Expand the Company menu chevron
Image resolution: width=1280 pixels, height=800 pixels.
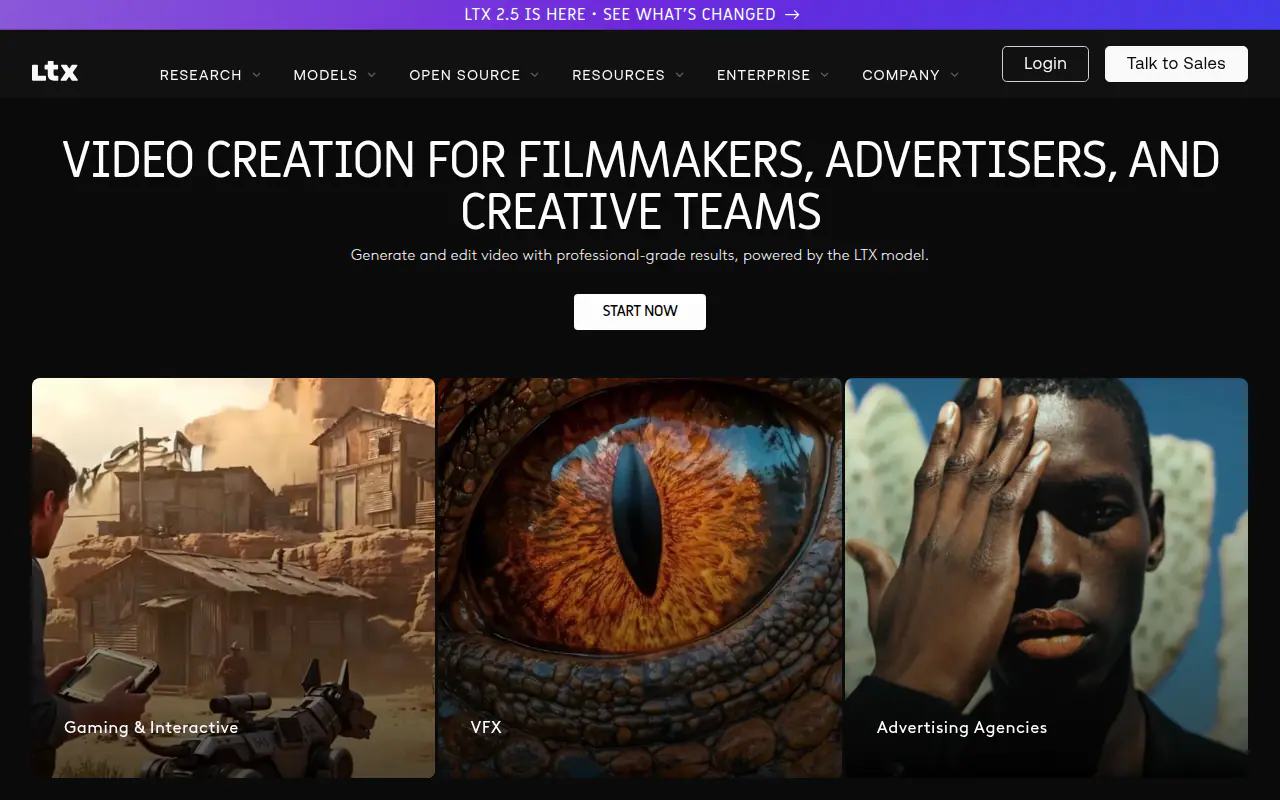tap(955, 75)
